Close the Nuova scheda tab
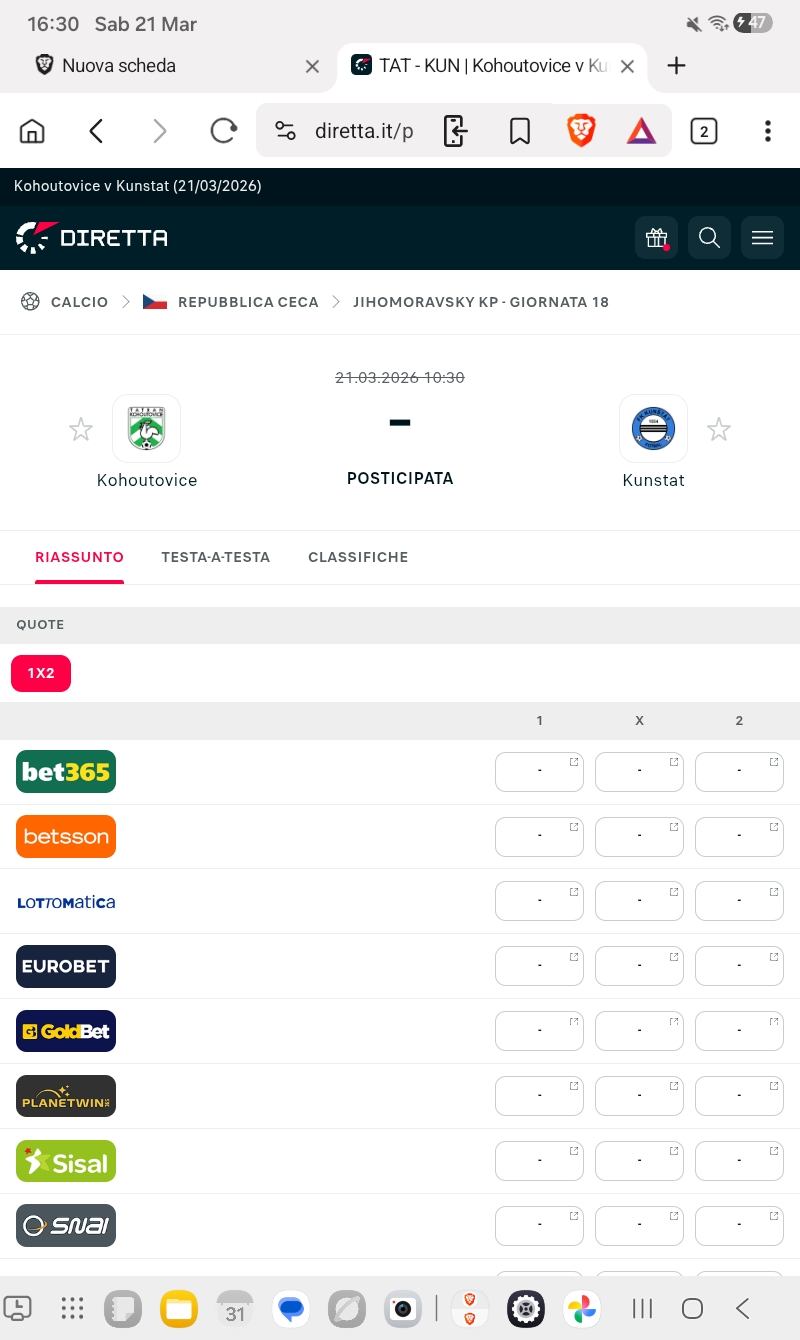This screenshot has height=1340, width=800. [x=312, y=66]
